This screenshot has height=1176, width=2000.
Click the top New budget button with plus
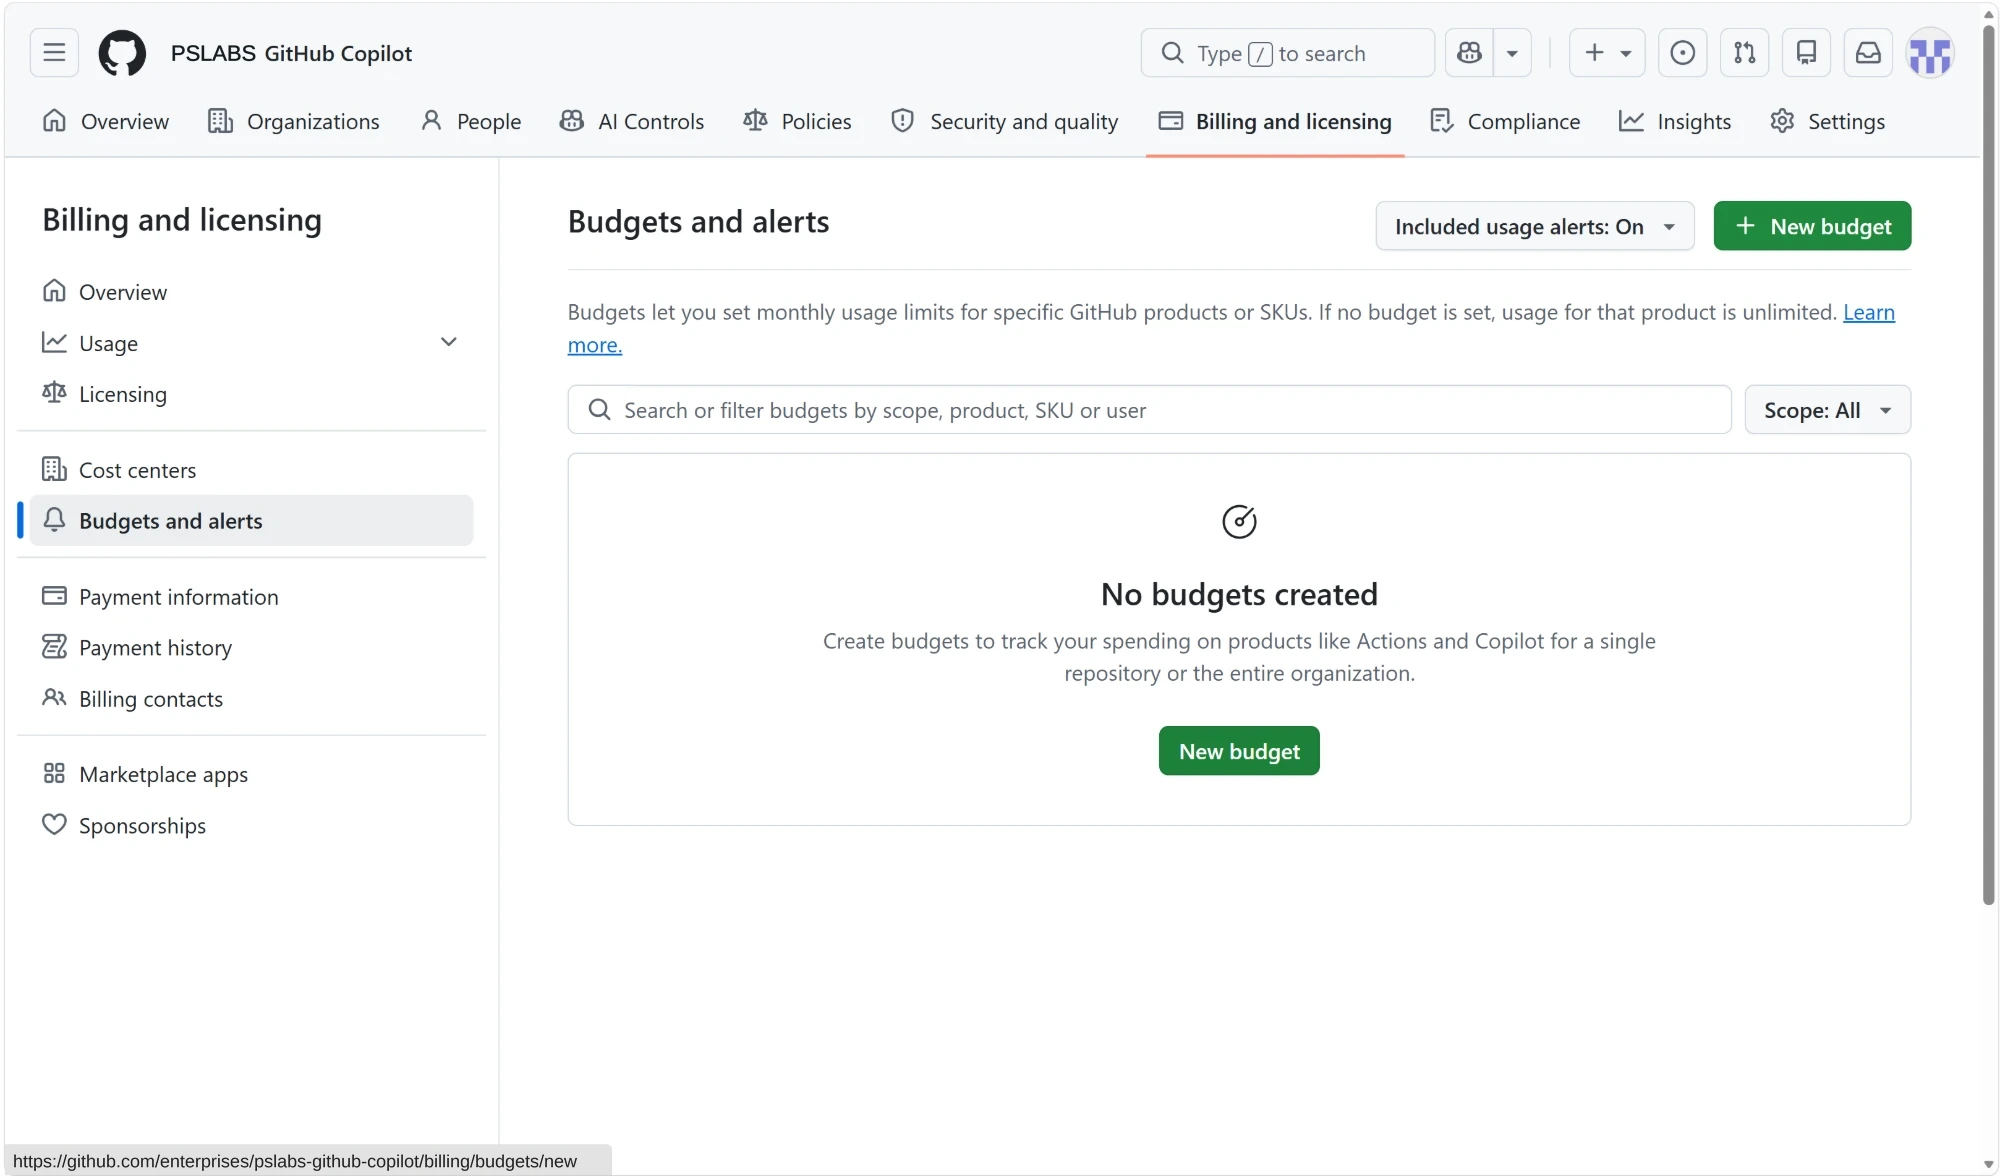(x=1812, y=226)
